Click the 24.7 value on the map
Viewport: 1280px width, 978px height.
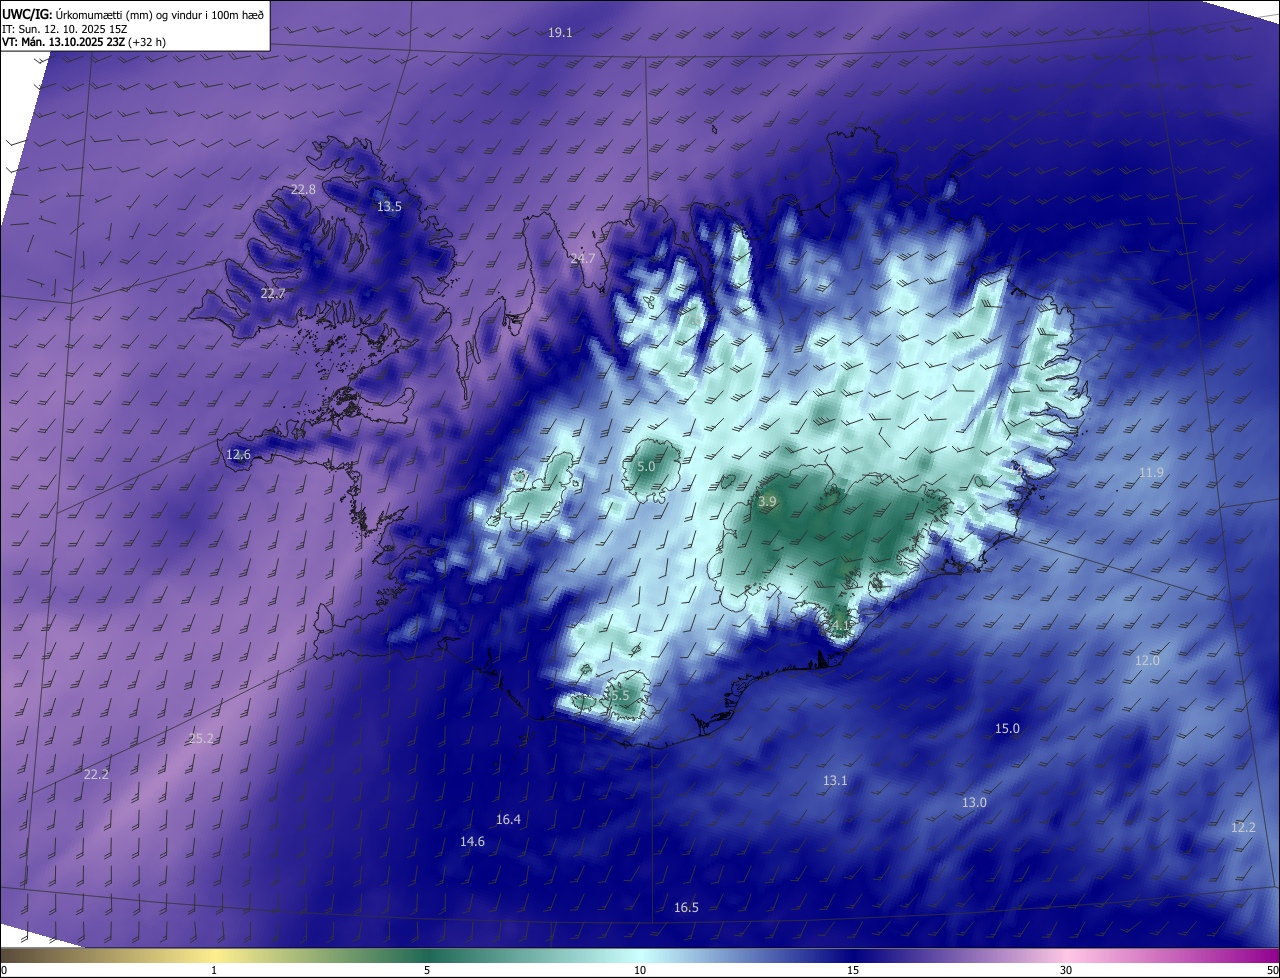pos(582,259)
